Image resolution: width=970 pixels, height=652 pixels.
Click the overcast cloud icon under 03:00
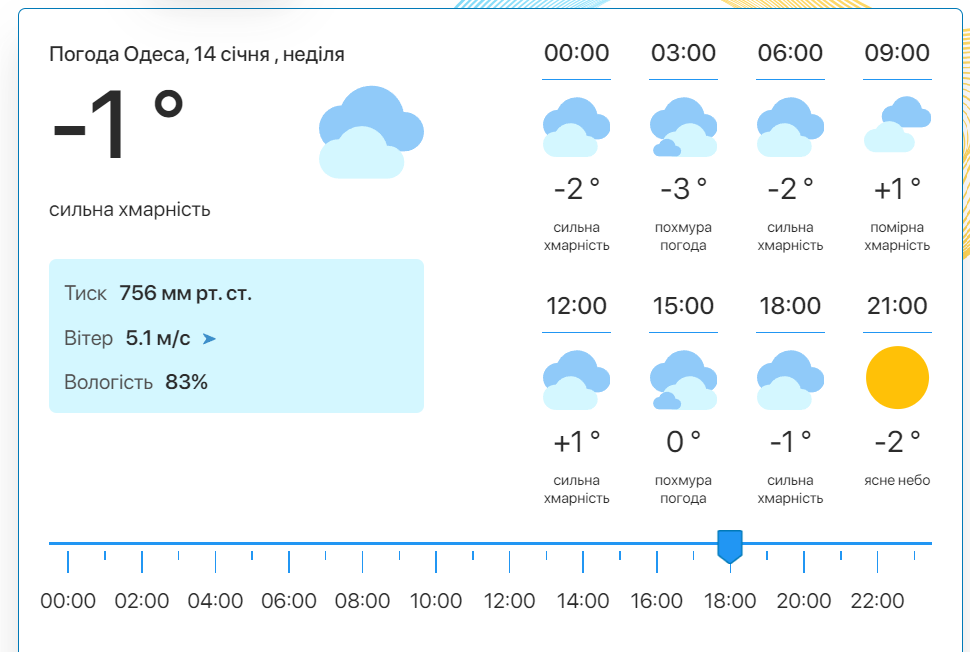coord(683,127)
